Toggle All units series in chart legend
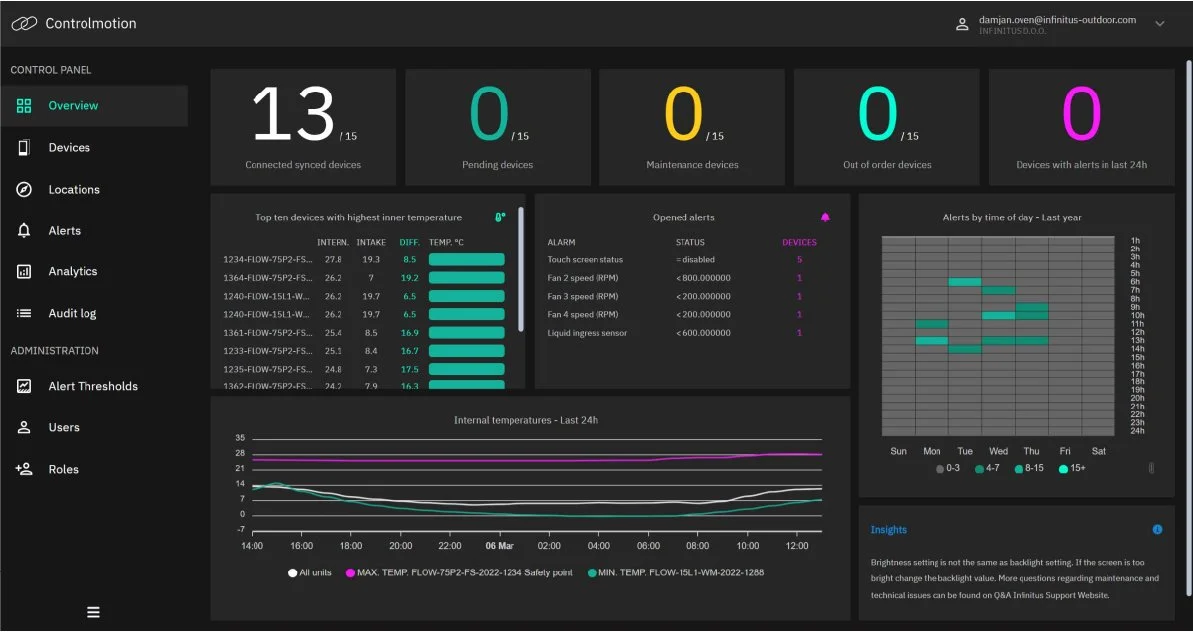This screenshot has height=632, width=1193. point(310,573)
